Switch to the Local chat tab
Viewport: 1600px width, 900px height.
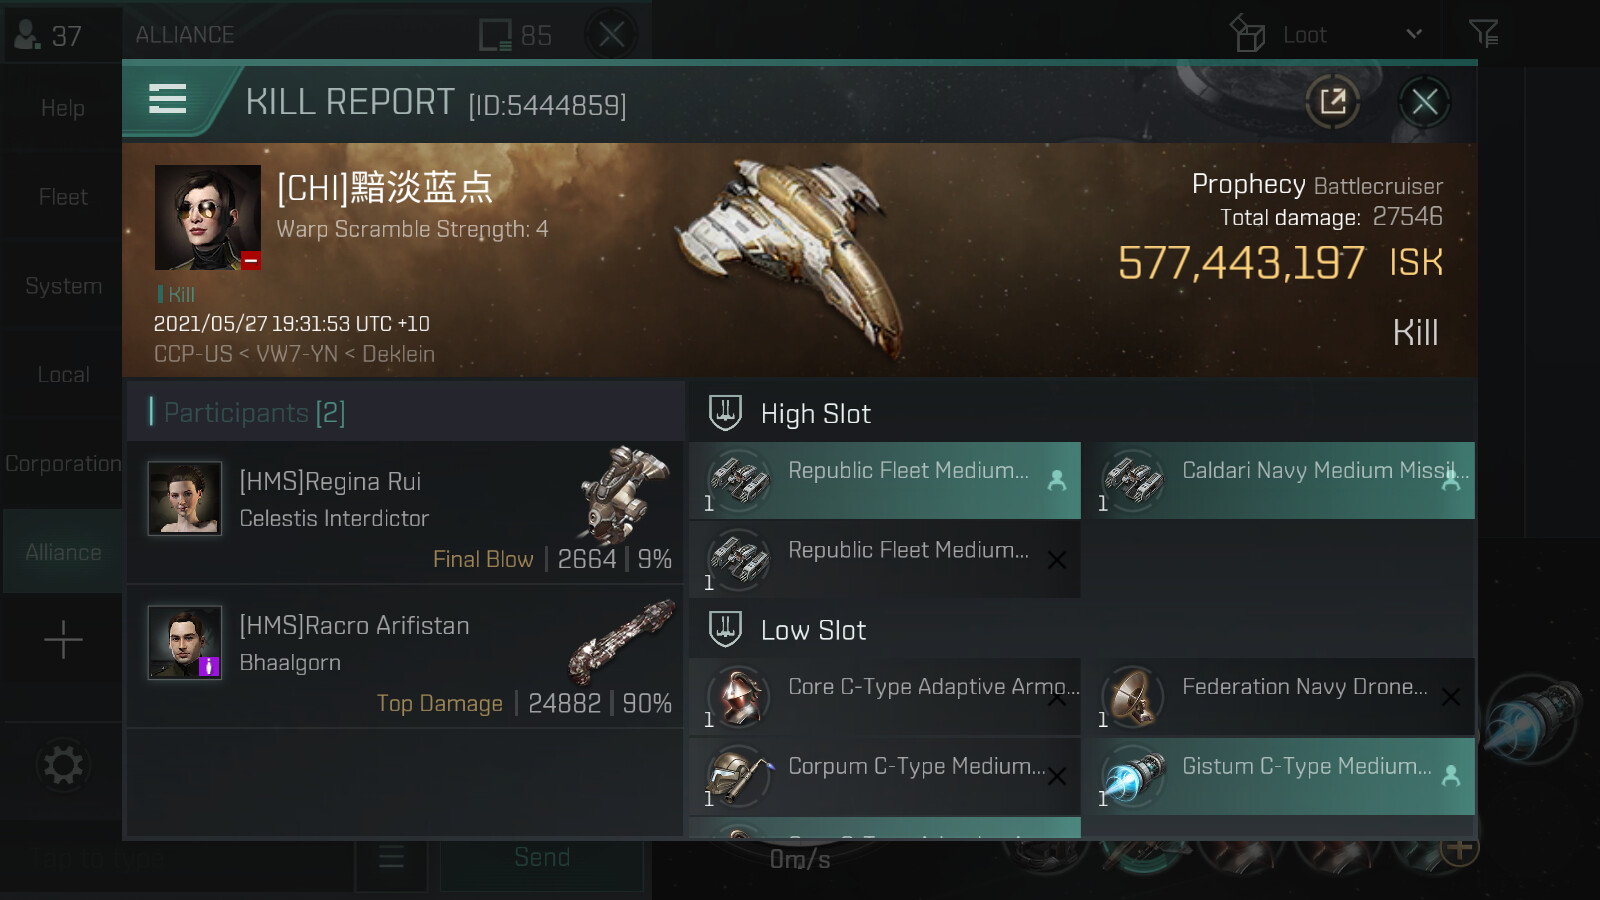pos(63,375)
